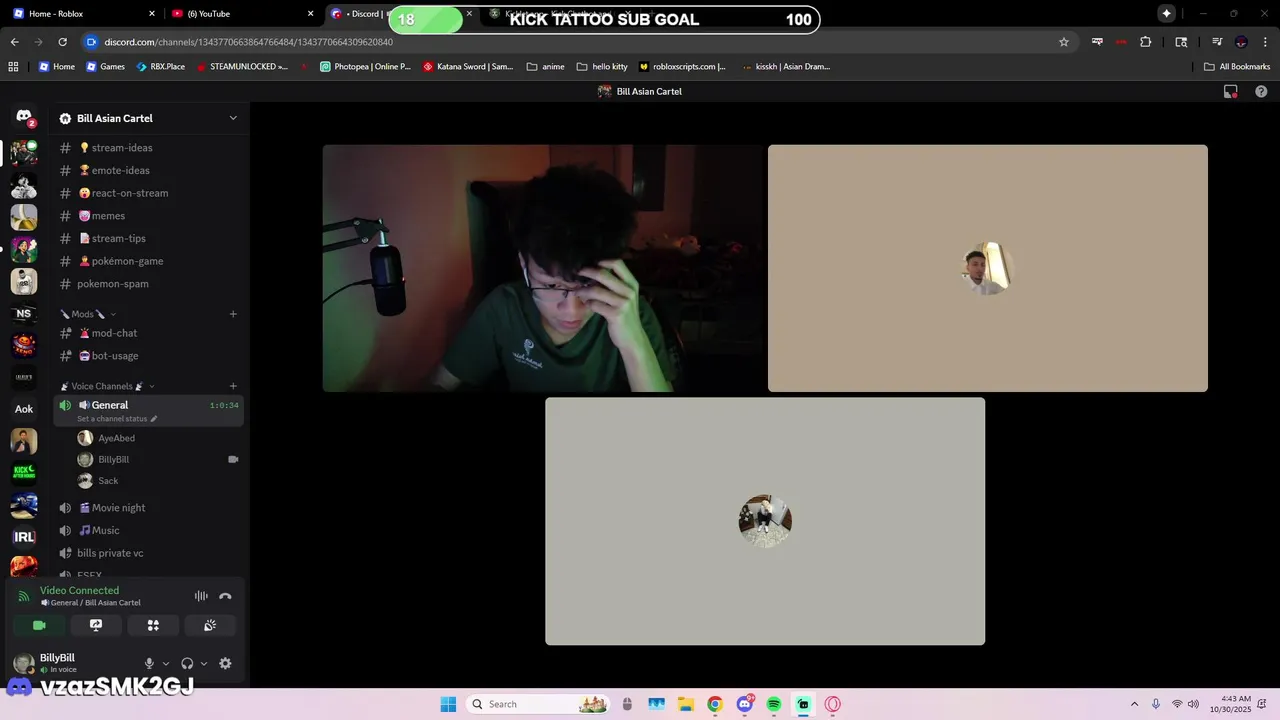This screenshot has width=1280, height=720.
Task: Open the NS server icon
Action: (x=24, y=313)
